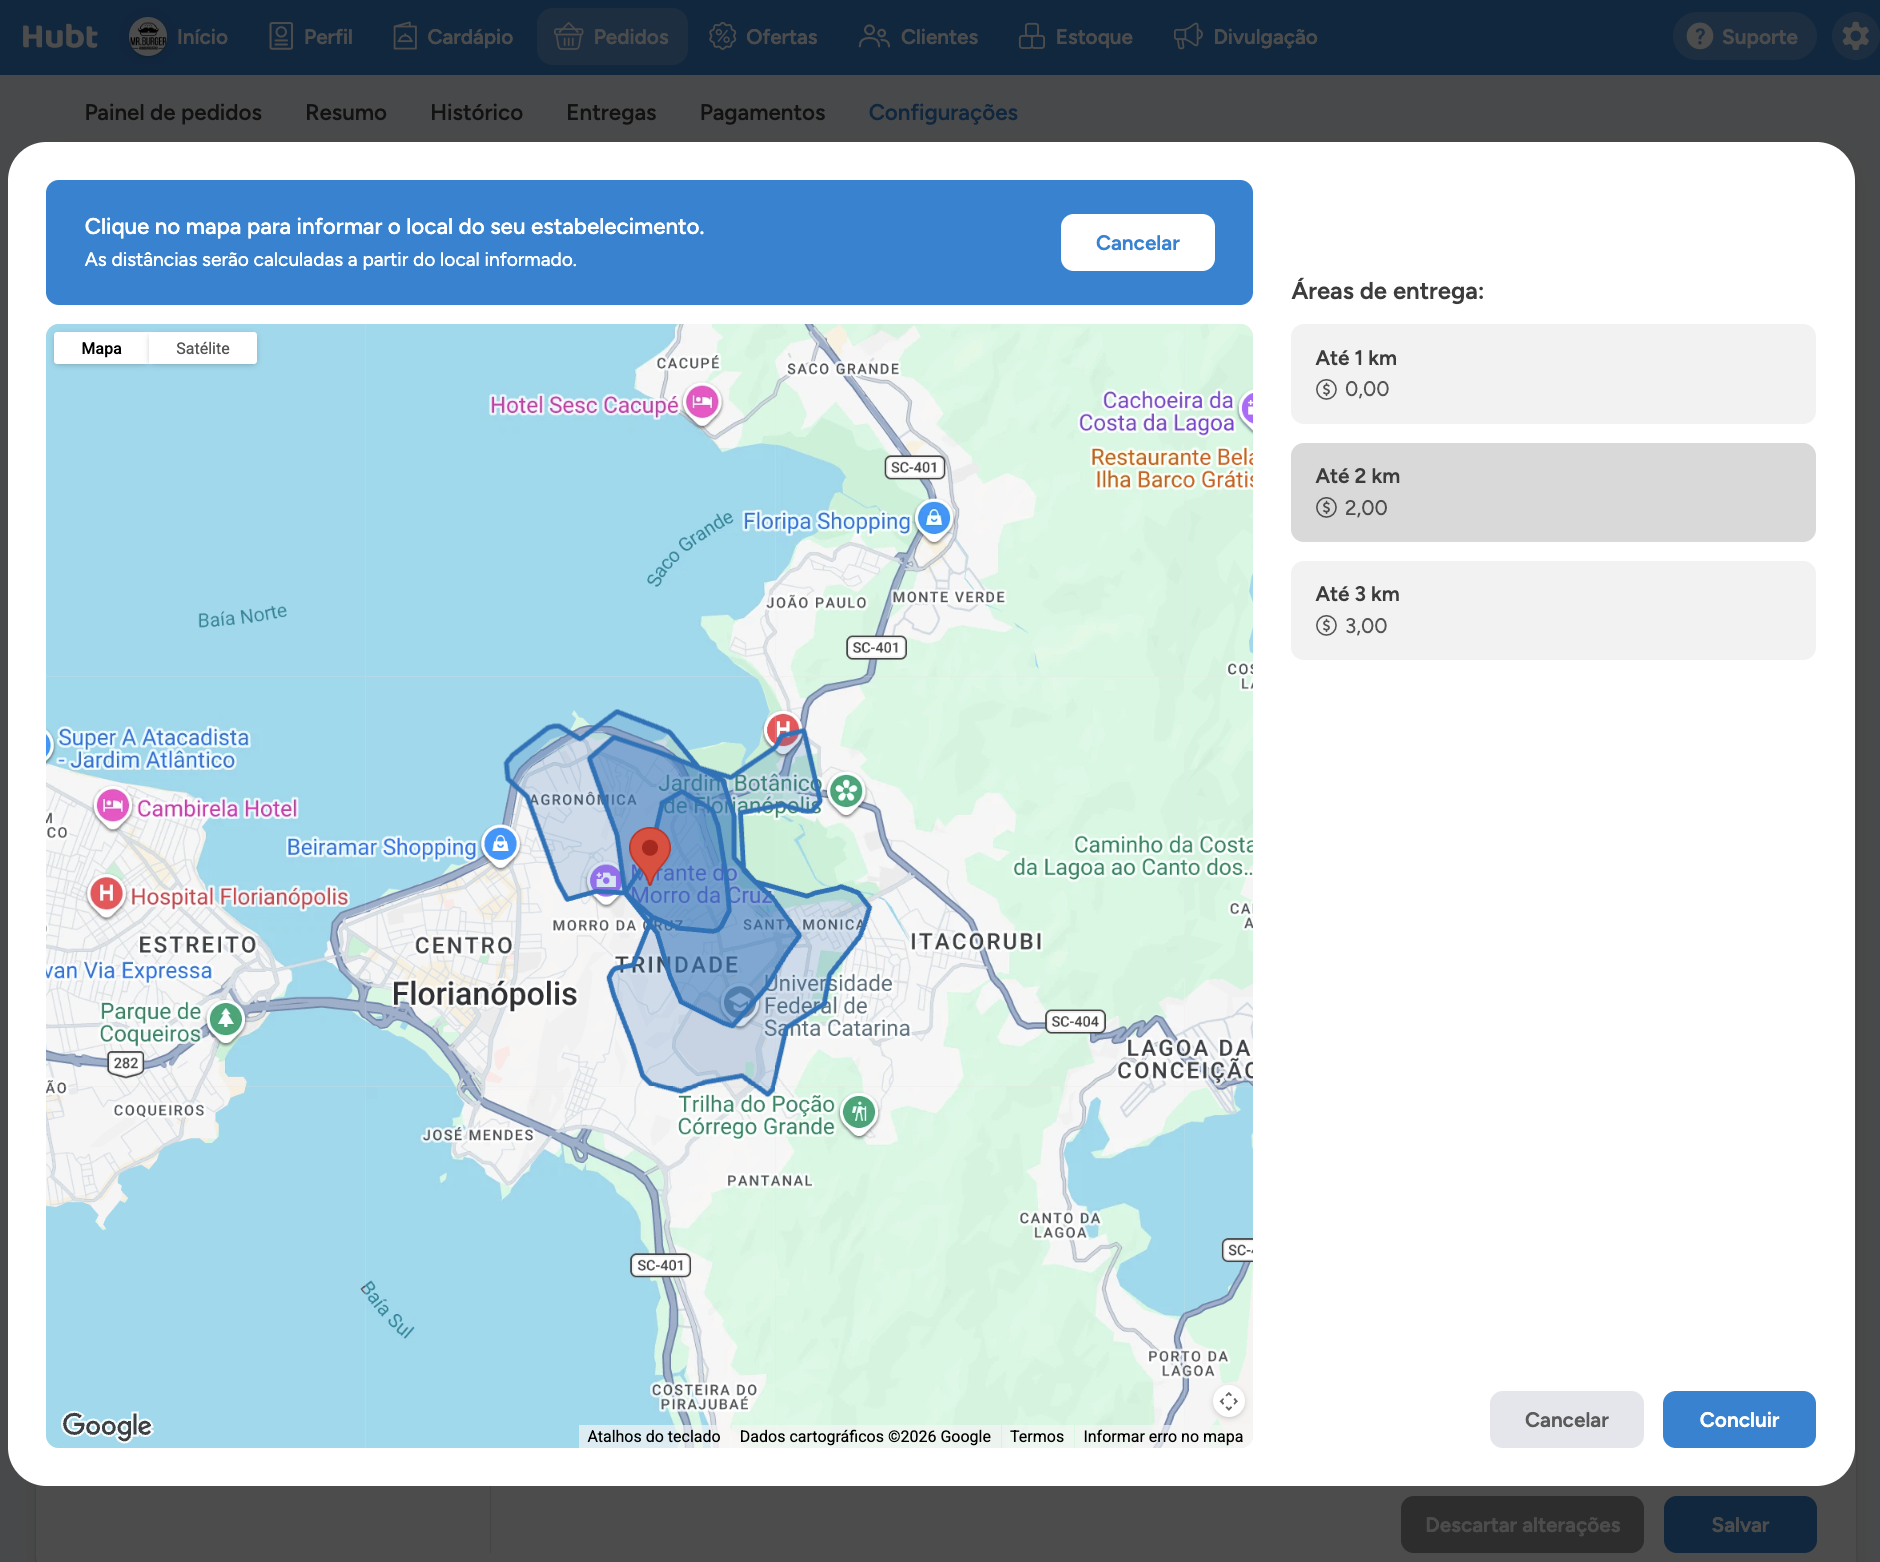Viewport: 1880px width, 1562px height.
Task: Open Atalhos do teclado link
Action: [x=653, y=1436]
